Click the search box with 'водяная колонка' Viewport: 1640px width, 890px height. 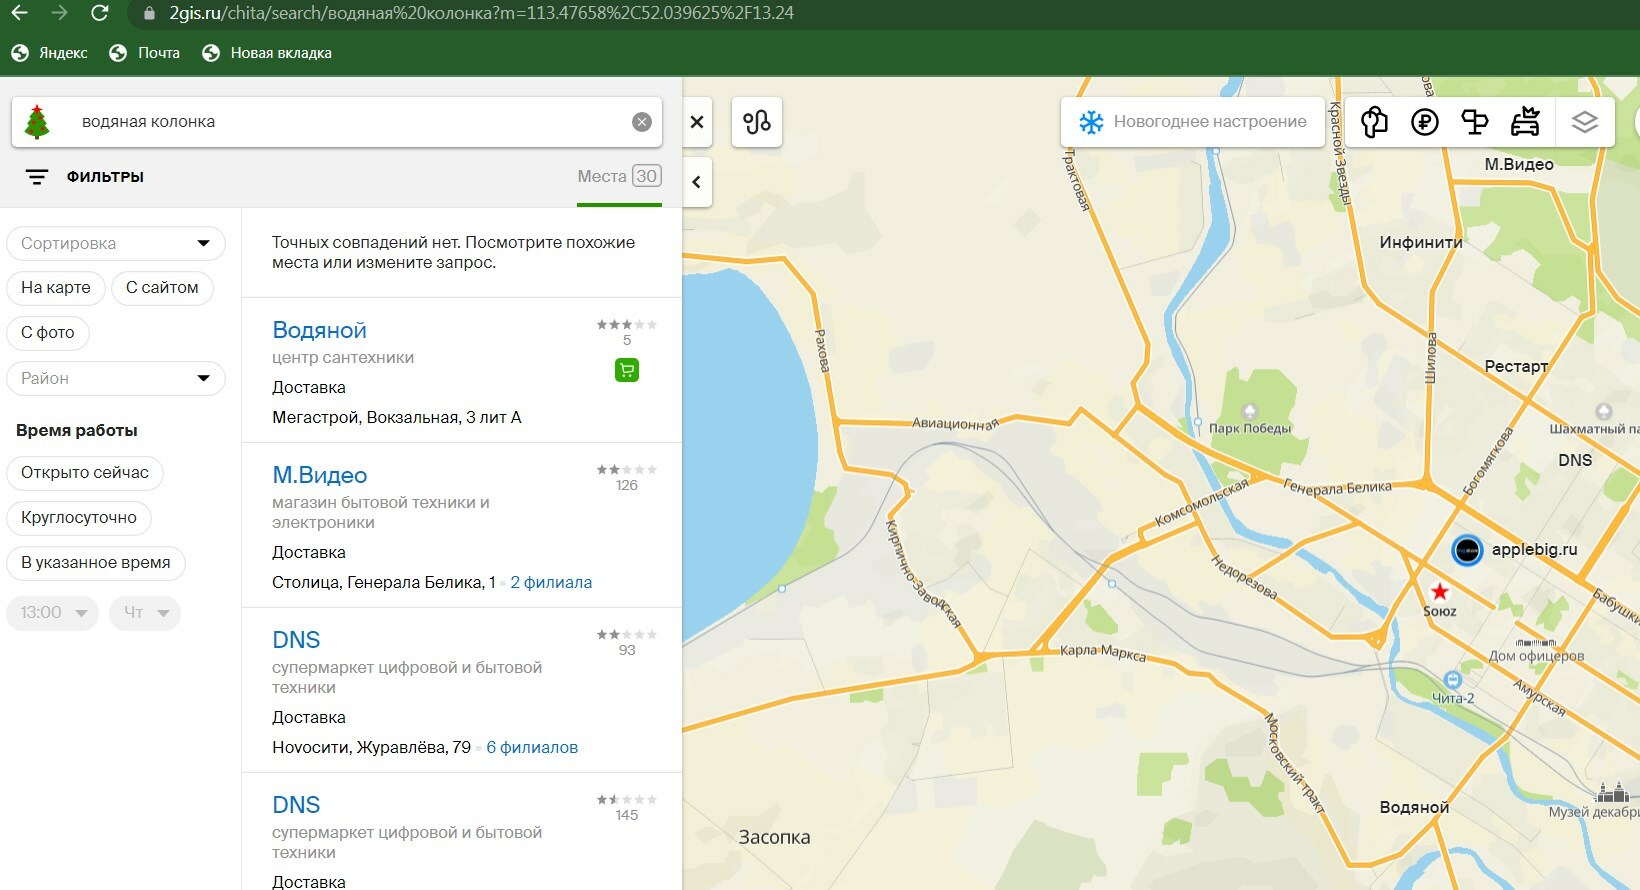tap(337, 122)
